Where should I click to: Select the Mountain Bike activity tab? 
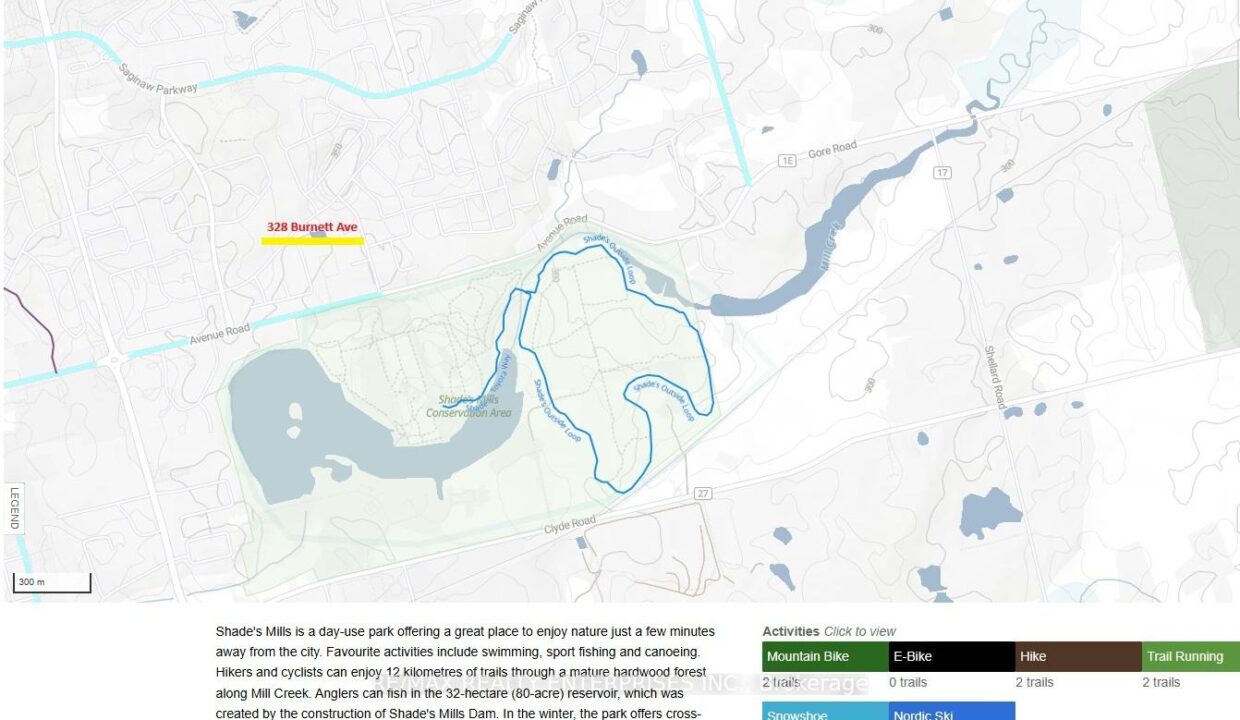coord(825,657)
